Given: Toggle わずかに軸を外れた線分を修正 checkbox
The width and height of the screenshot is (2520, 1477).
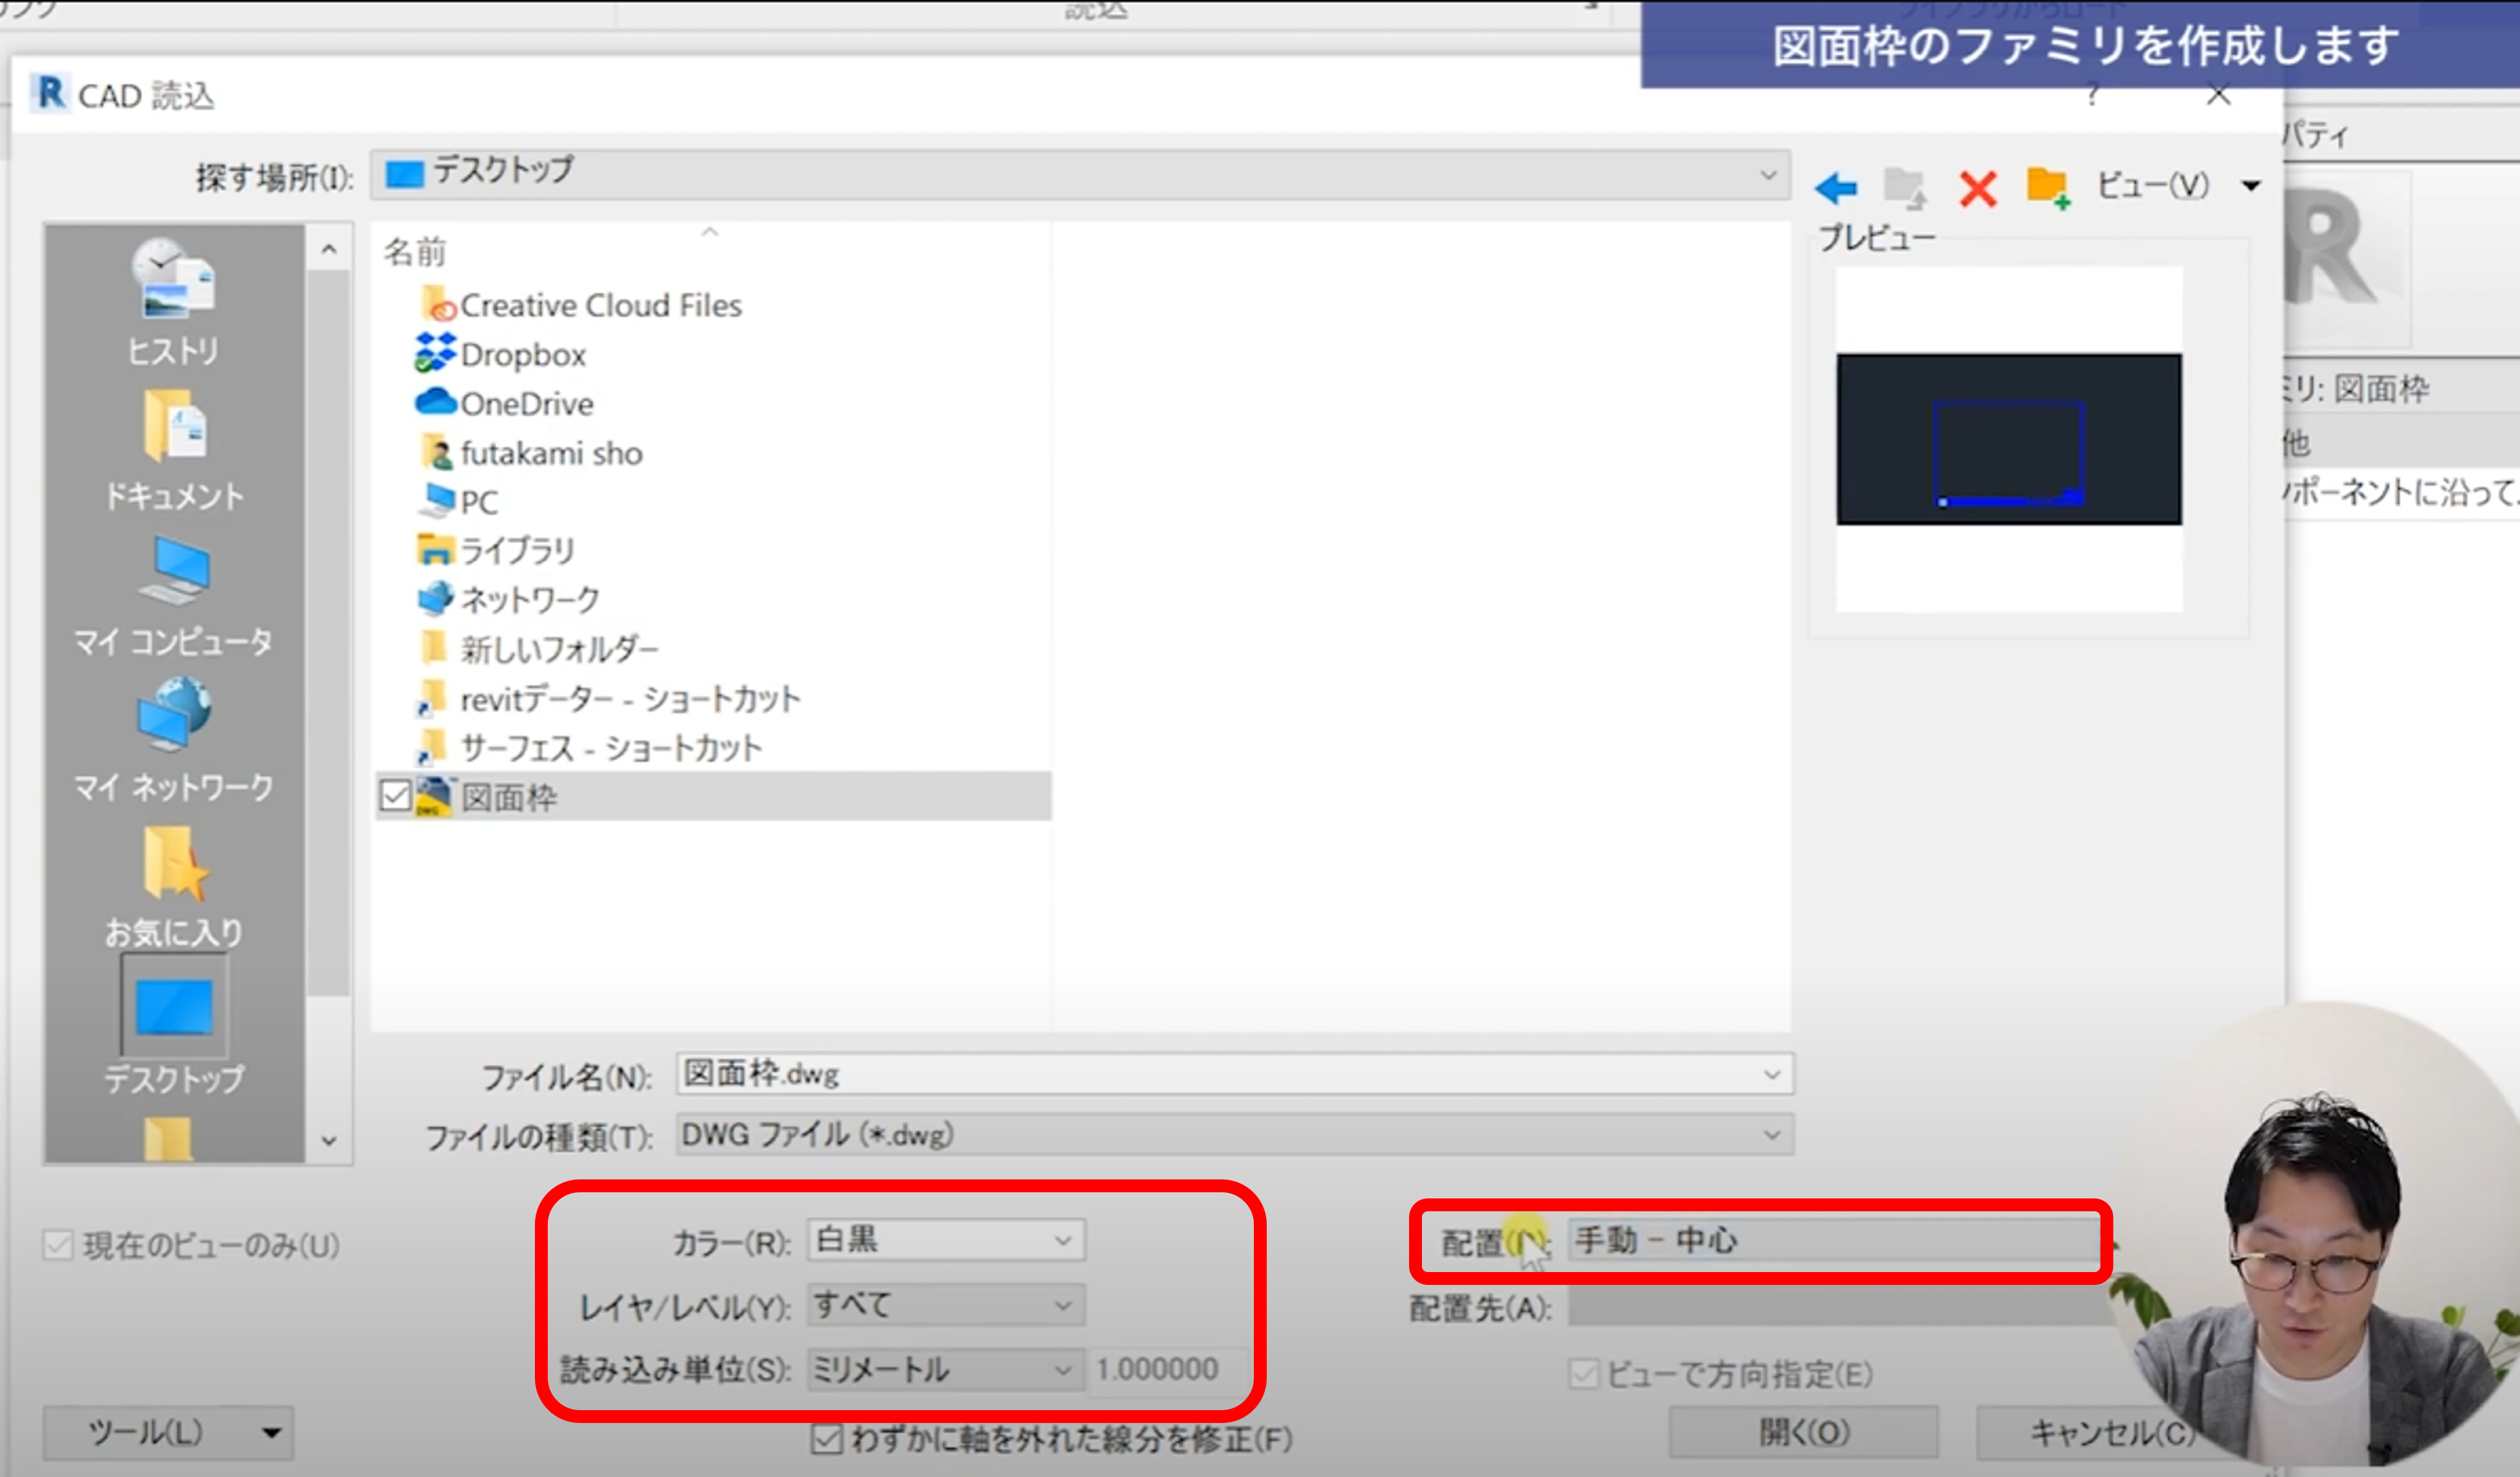Looking at the screenshot, I should click(x=826, y=1439).
